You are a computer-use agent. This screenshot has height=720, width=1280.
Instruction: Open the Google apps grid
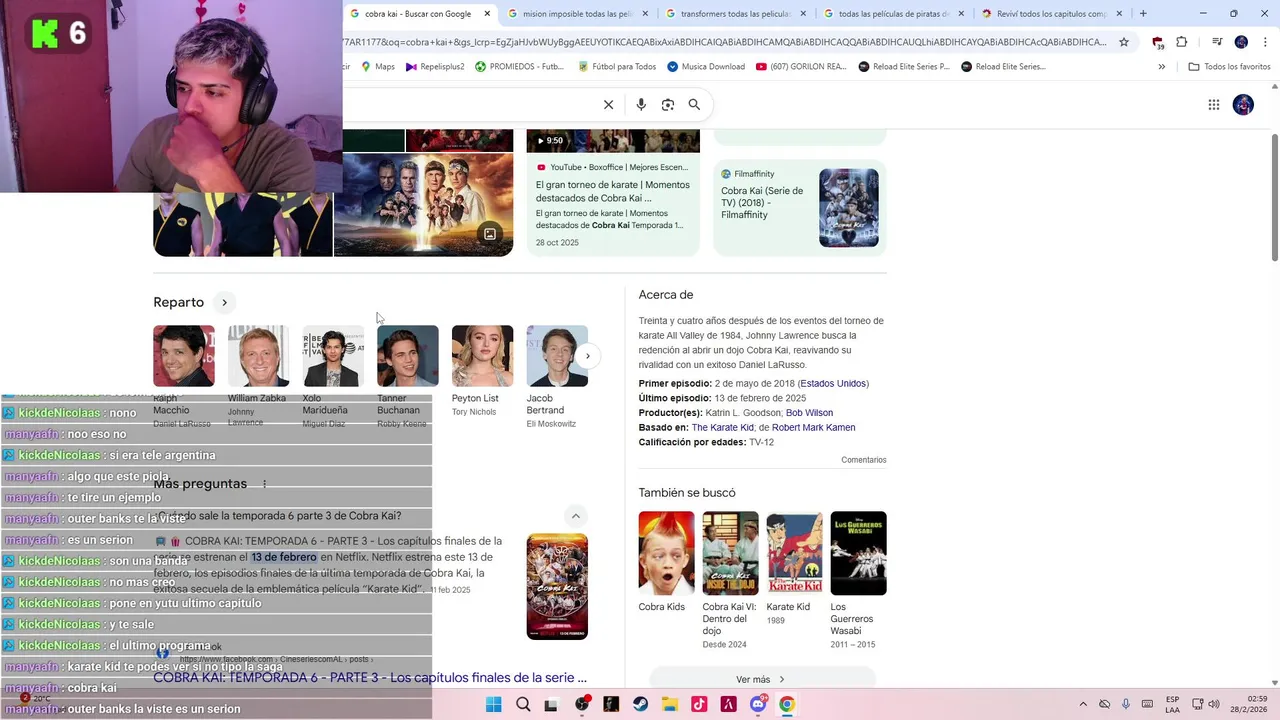pyautogui.click(x=1214, y=104)
